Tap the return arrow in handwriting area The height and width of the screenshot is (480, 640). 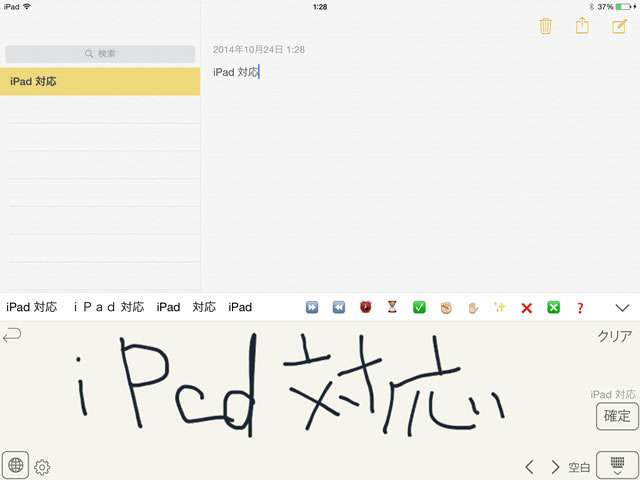coord(12,336)
